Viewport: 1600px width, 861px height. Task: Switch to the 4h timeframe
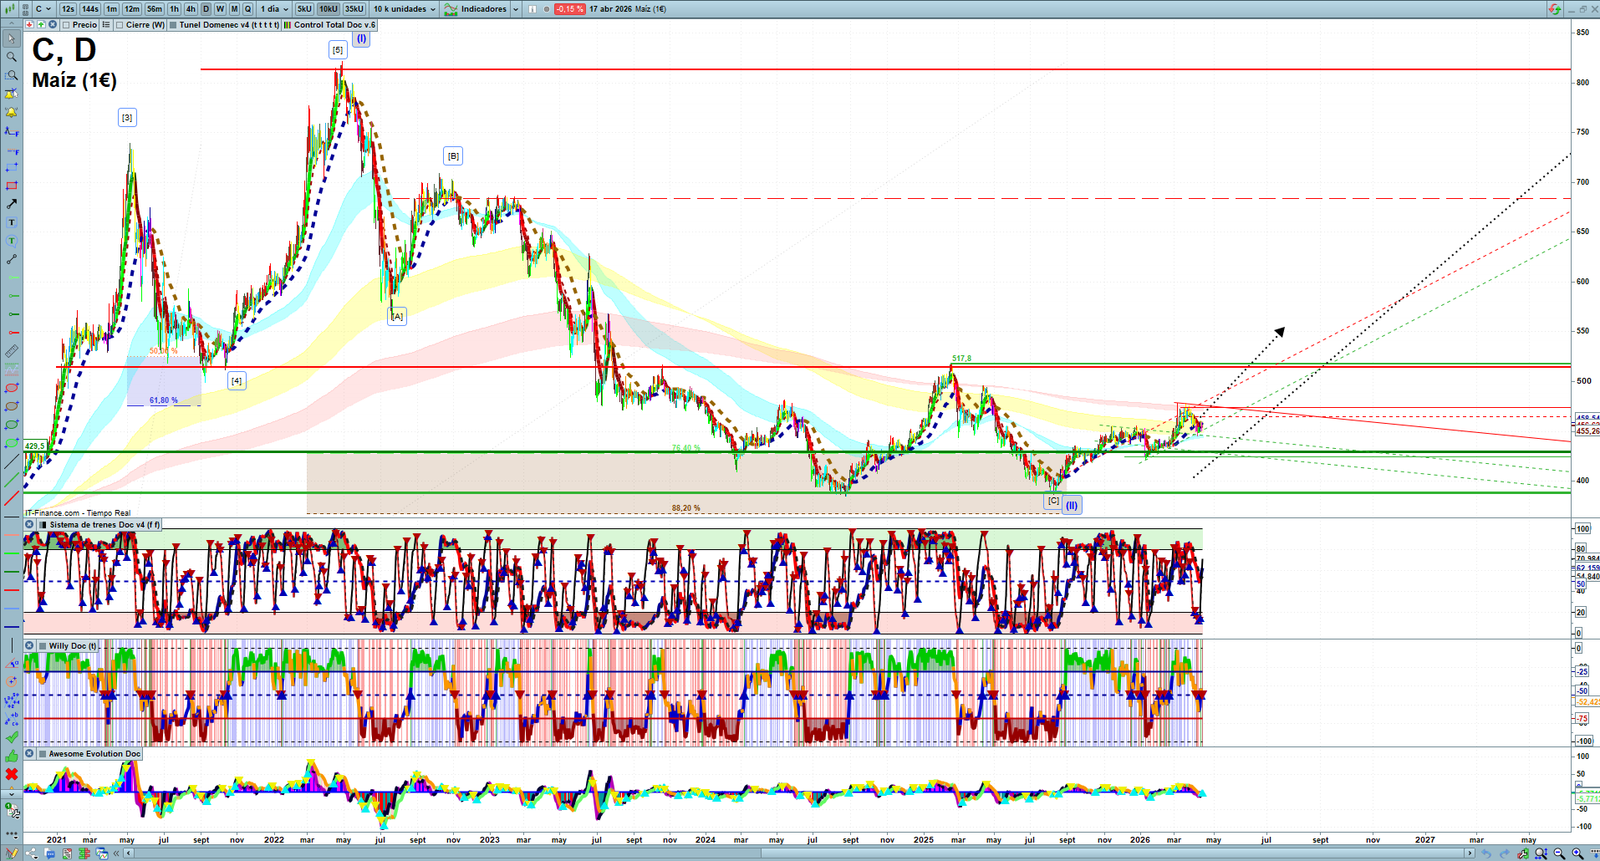(x=190, y=9)
